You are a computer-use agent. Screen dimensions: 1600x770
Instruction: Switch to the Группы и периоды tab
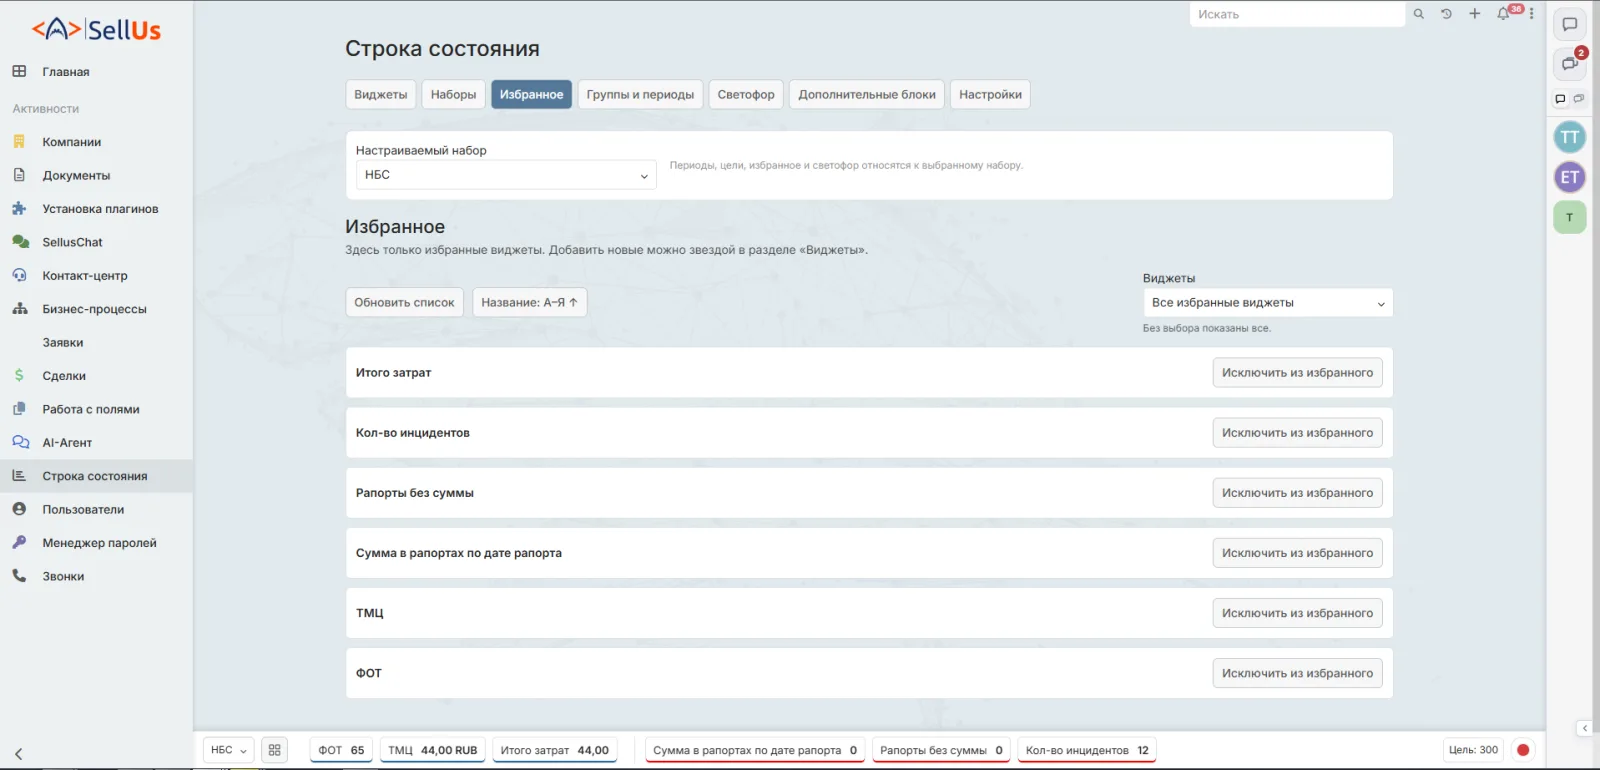point(640,95)
